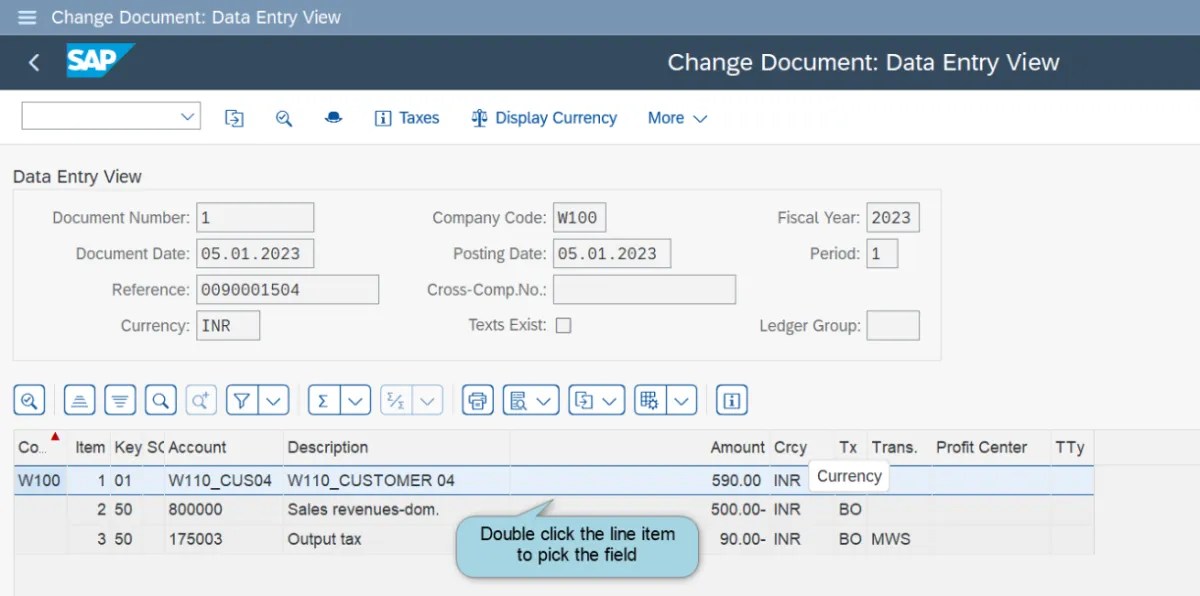1200x596 pixels.
Task: Toggle the Texts Exist checkbox
Action: (563, 325)
